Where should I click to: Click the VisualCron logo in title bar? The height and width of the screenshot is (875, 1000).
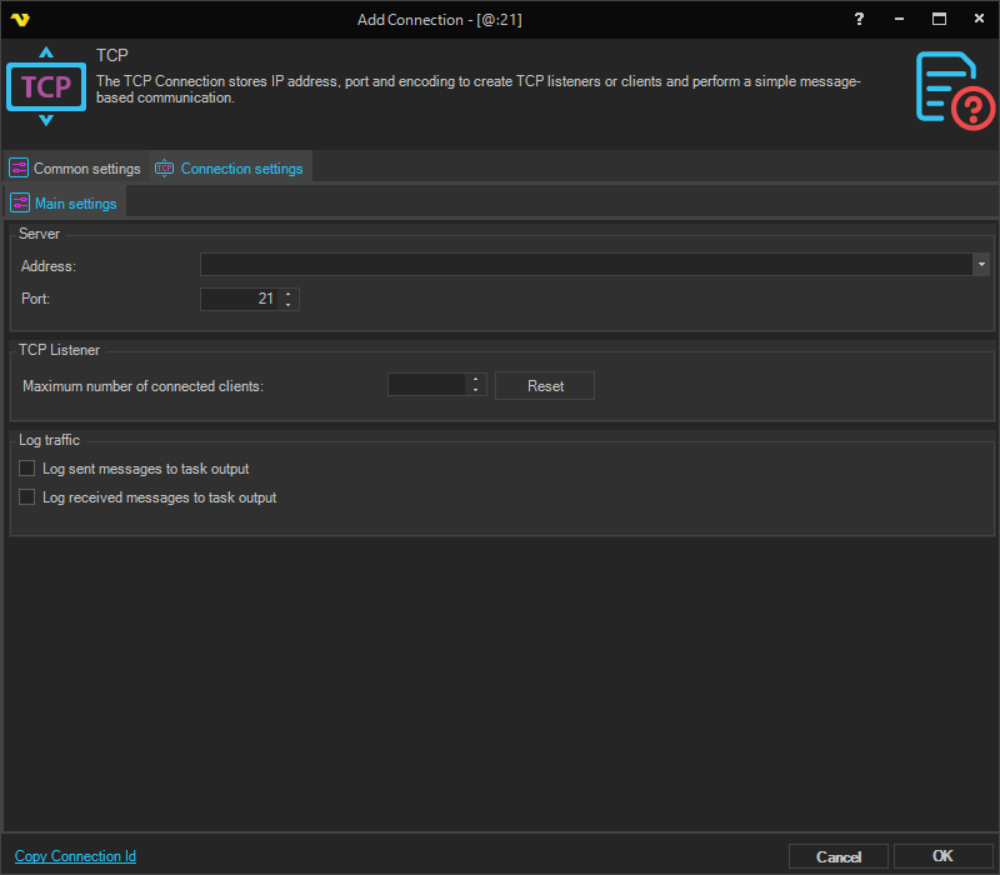pyautogui.click(x=20, y=19)
